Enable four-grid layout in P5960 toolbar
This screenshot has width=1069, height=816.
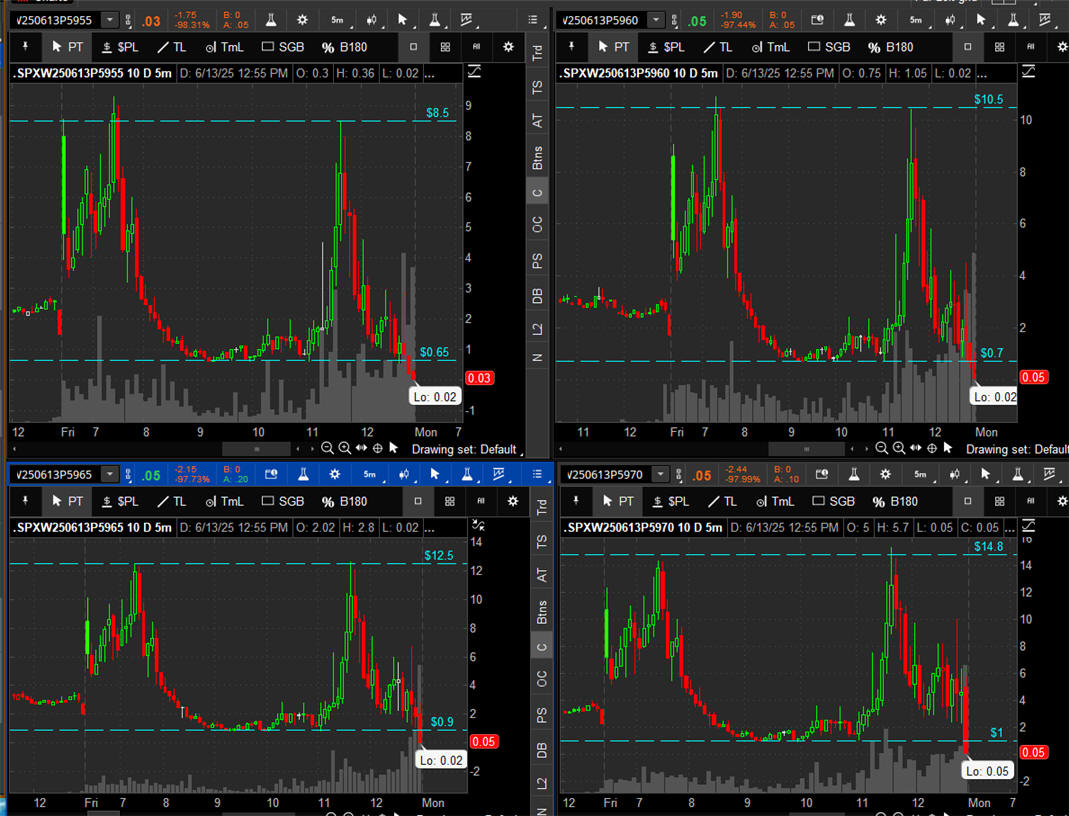999,47
